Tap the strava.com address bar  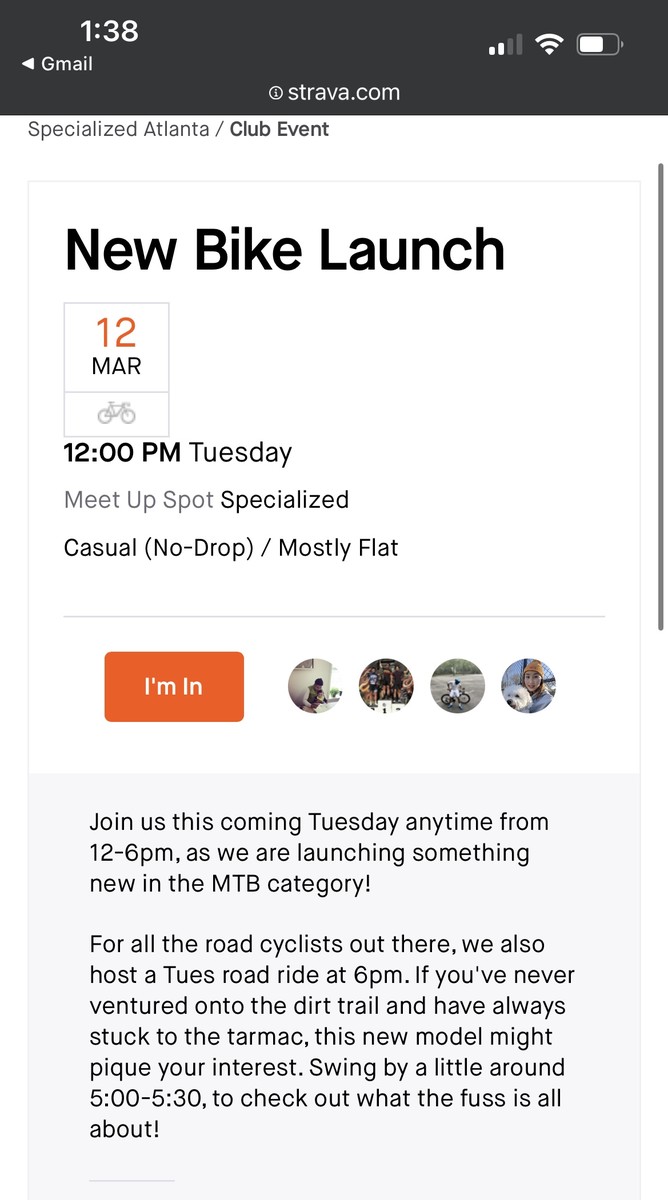(x=343, y=93)
